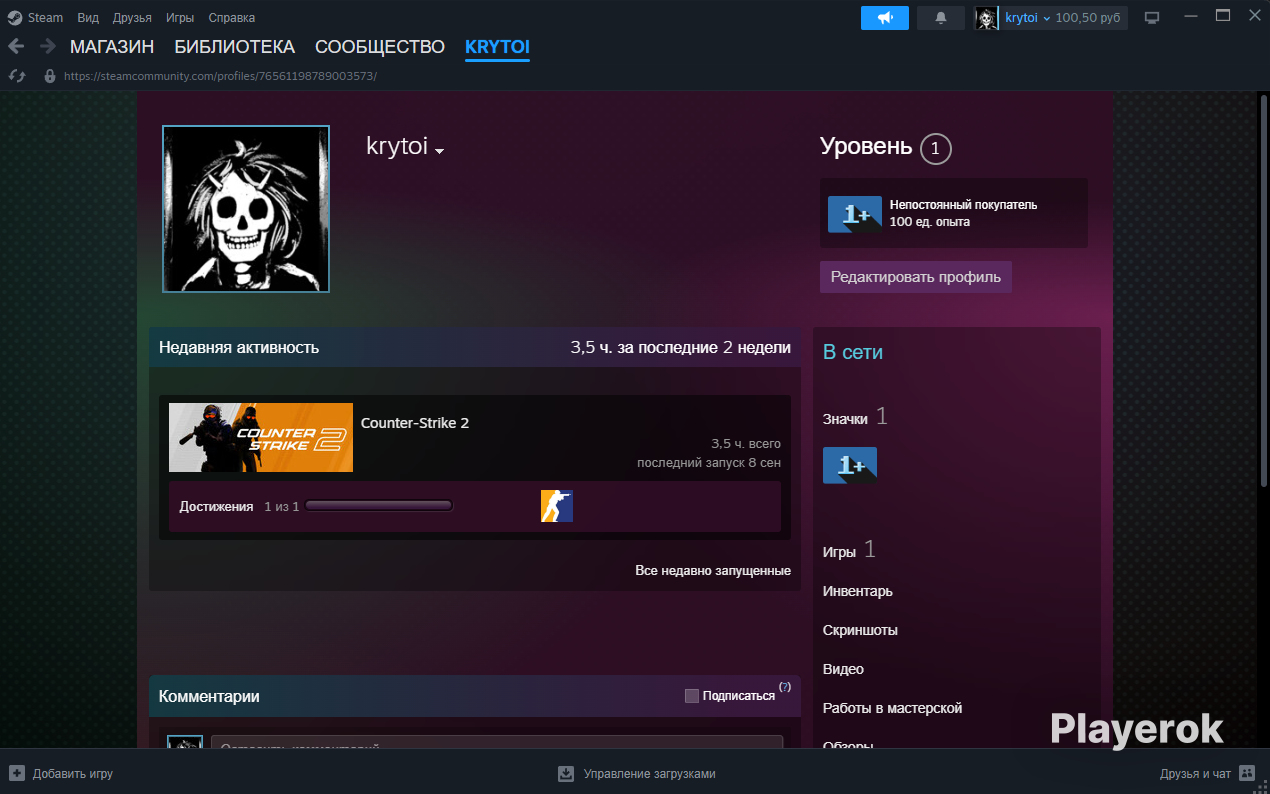Open Friends and chat icon
This screenshot has height=794, width=1270.
coord(1247,773)
